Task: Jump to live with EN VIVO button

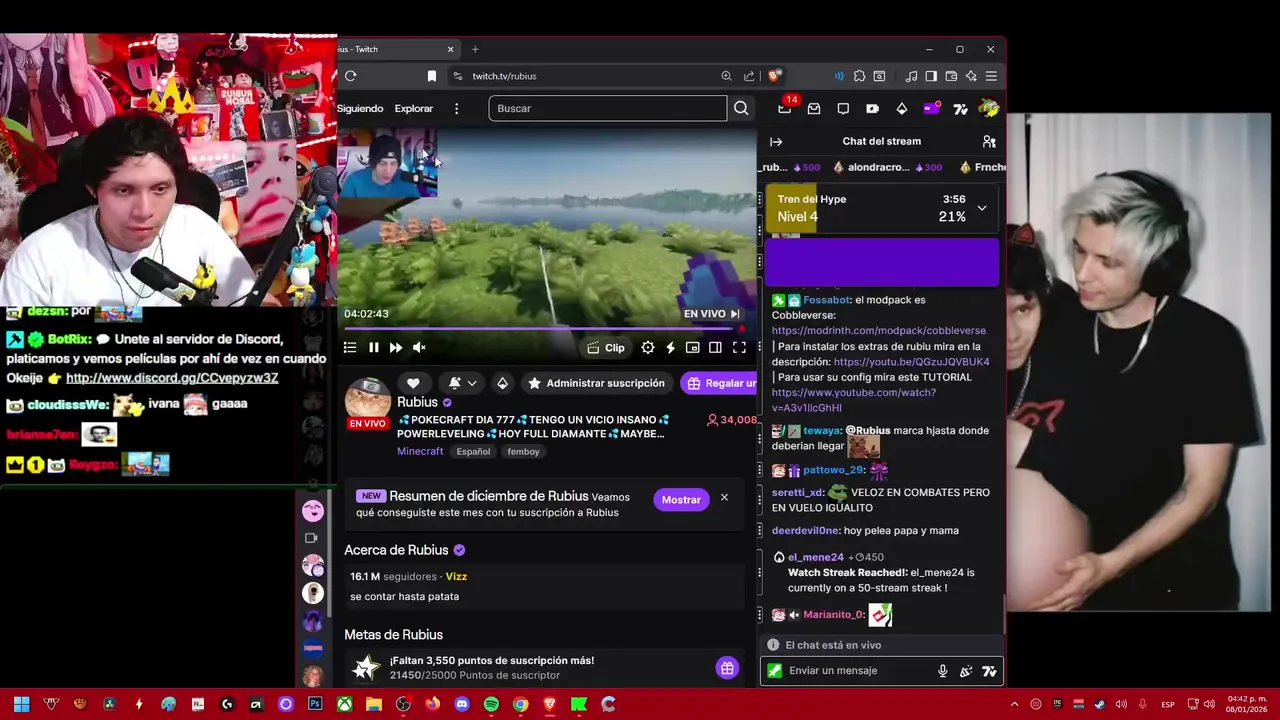Action: tap(713, 313)
